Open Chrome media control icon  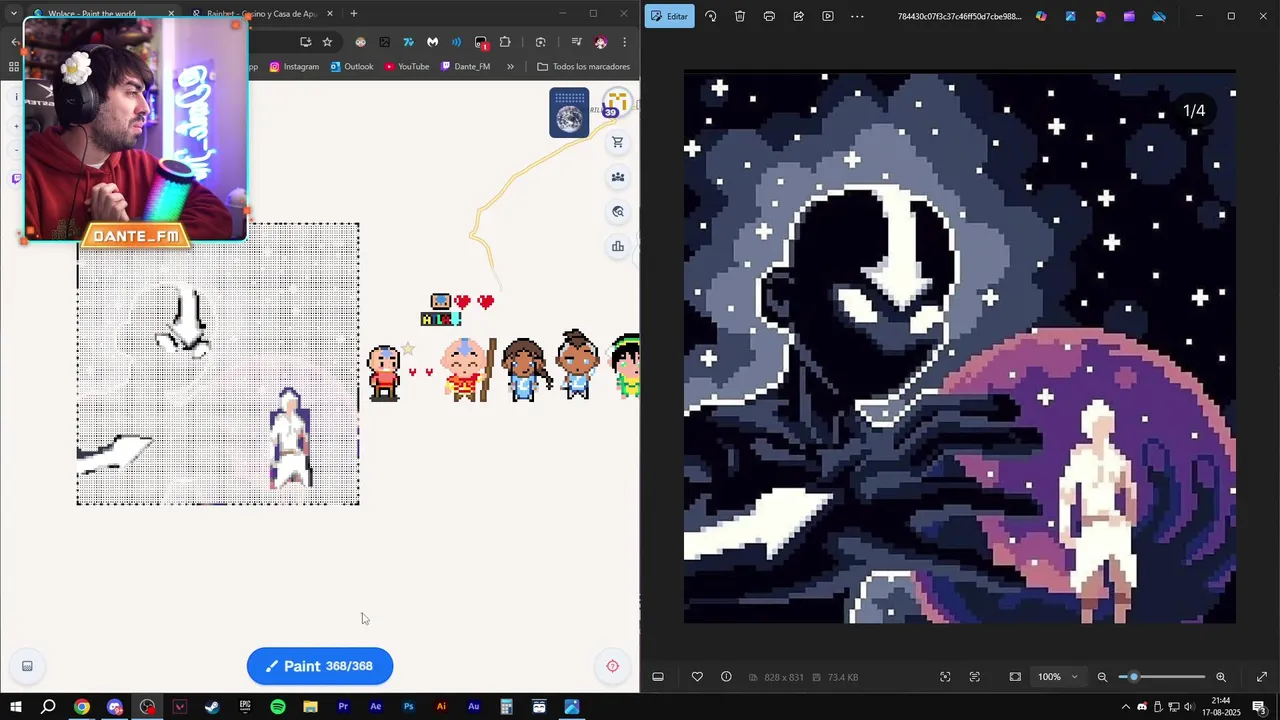tap(576, 42)
